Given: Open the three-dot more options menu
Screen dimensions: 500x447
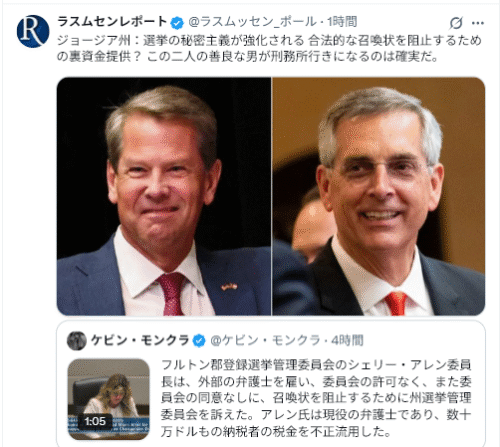Looking at the screenshot, I should (478, 23).
